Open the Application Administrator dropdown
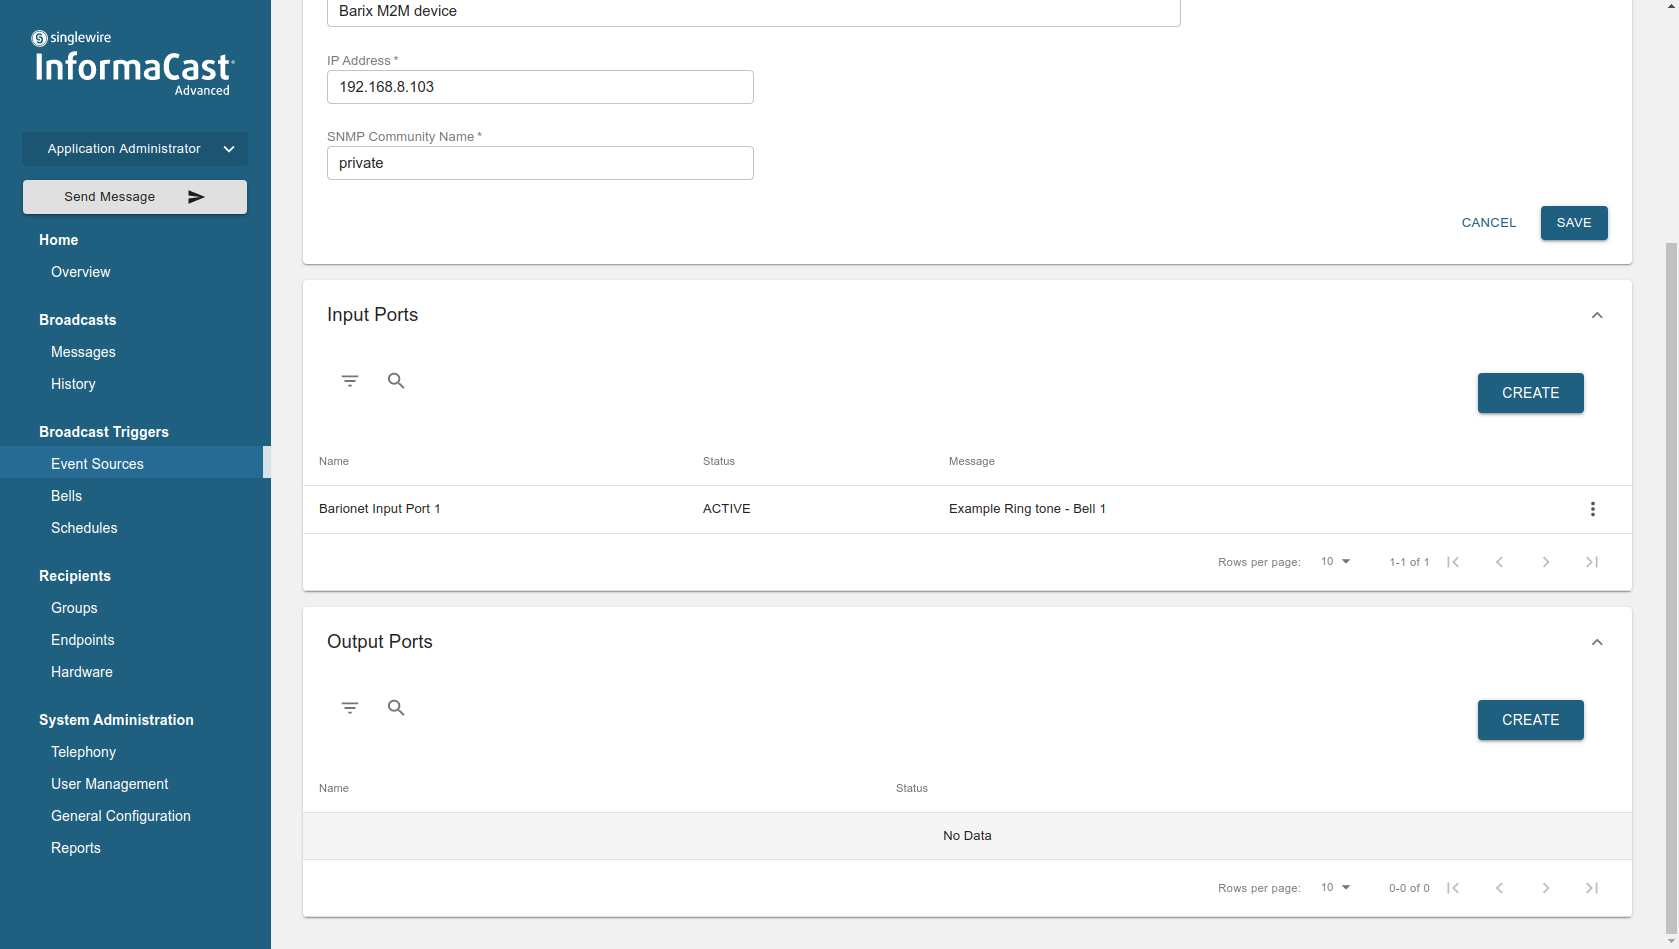Viewport: 1679px width, 949px height. [135, 149]
